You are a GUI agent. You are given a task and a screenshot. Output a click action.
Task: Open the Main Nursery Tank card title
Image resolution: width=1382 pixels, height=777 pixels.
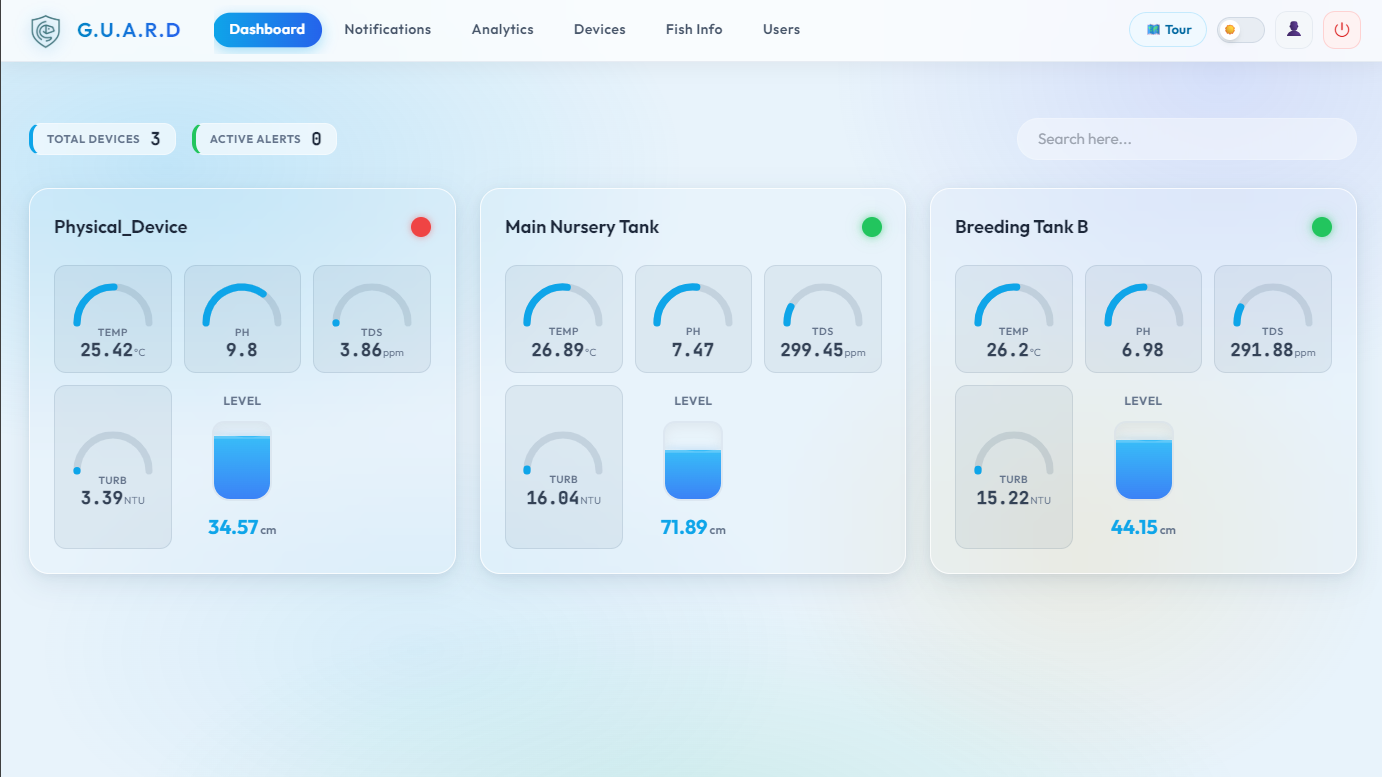tap(582, 227)
